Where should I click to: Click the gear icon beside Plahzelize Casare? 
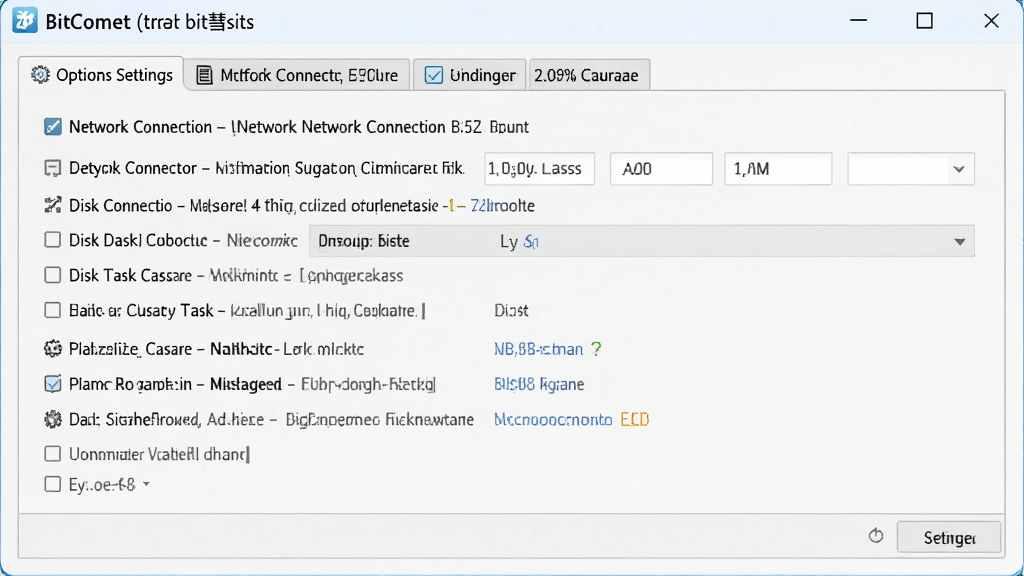point(52,349)
